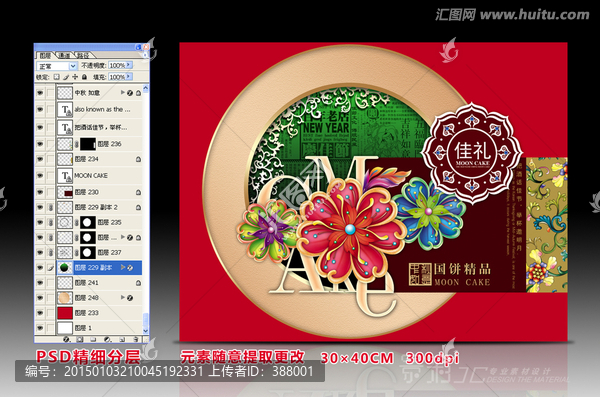Open the opacity 不透明度 slider arrow
600x397 pixels.
click(129, 65)
